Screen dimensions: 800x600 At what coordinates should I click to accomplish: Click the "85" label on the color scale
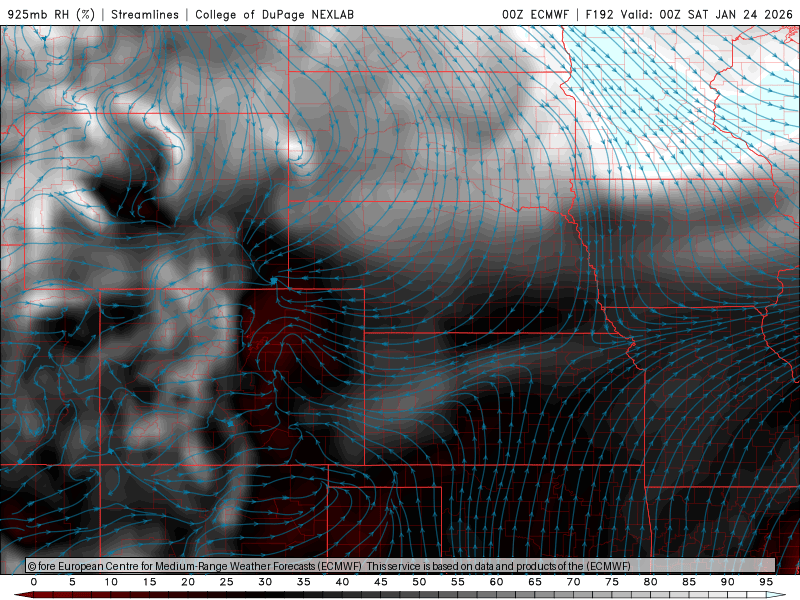click(689, 582)
